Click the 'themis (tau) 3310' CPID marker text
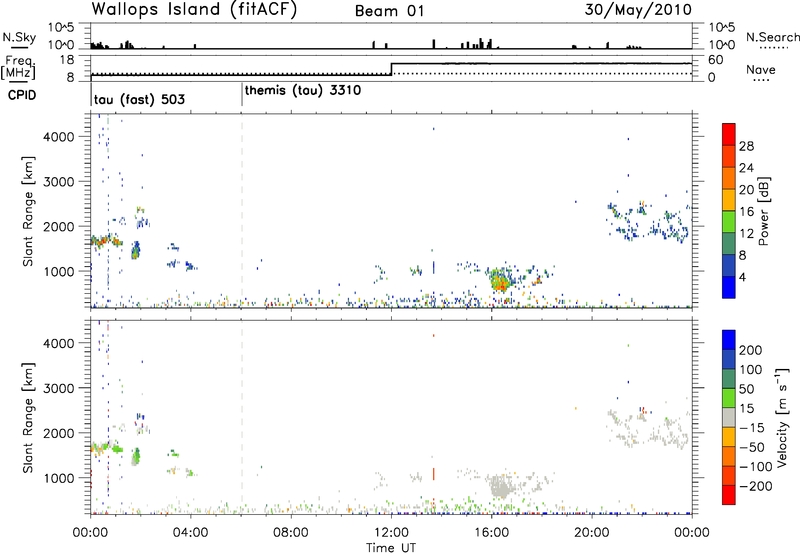800x554 pixels. [x=303, y=91]
